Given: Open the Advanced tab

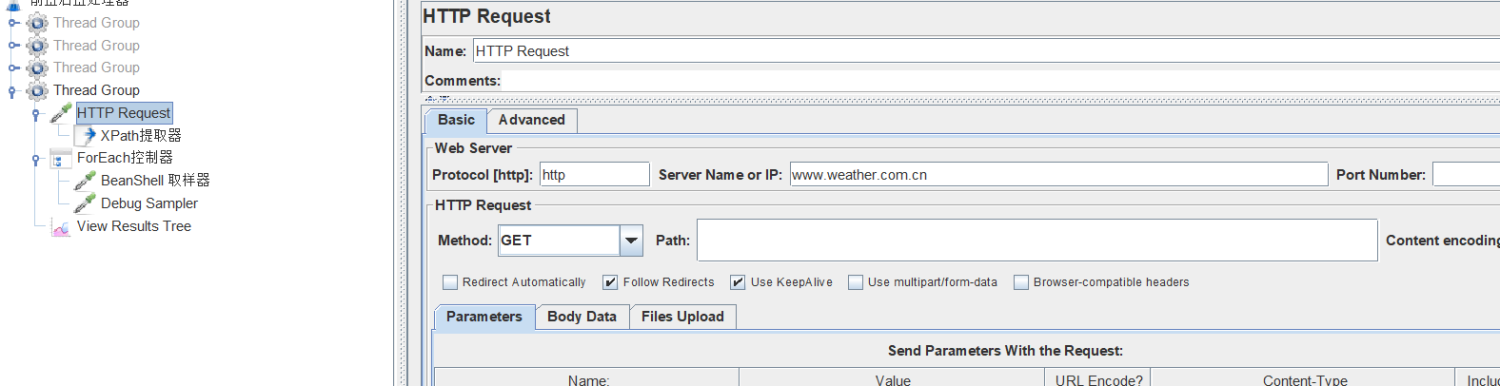Looking at the screenshot, I should [x=532, y=120].
